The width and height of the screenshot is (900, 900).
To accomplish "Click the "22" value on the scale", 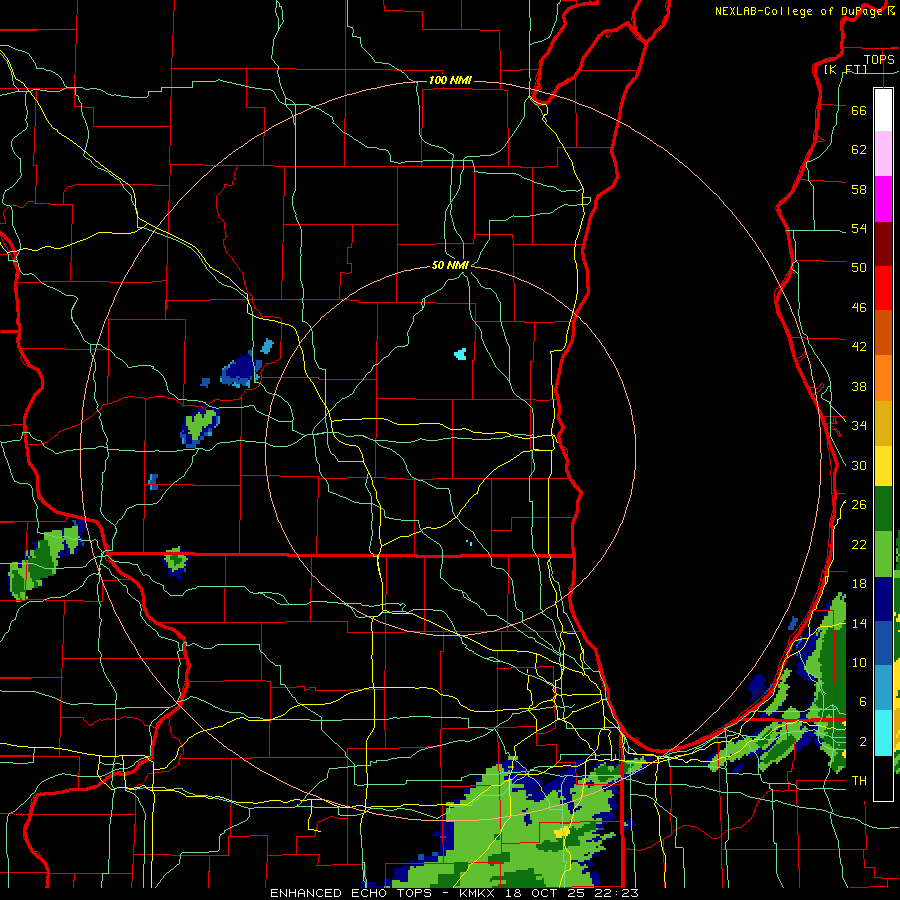I will point(859,544).
